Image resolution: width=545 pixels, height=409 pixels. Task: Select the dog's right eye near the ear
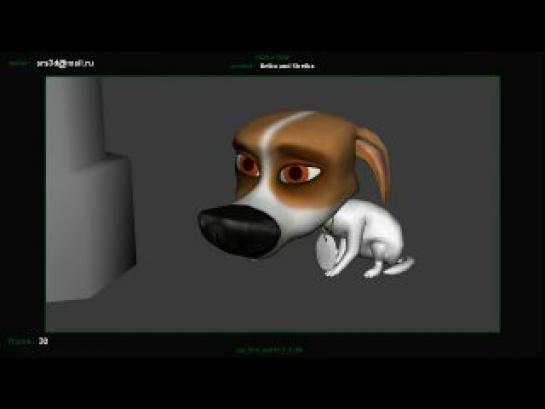pos(300,173)
